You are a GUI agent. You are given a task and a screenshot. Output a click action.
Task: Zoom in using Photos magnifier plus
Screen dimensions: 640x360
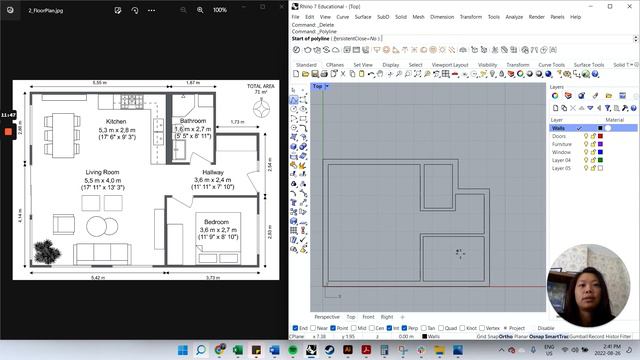click(200, 10)
